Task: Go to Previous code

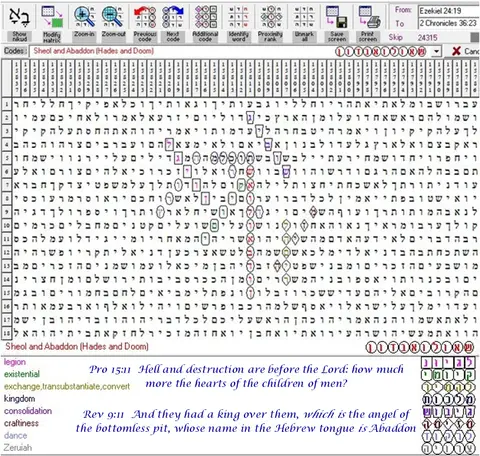Action: (x=145, y=23)
